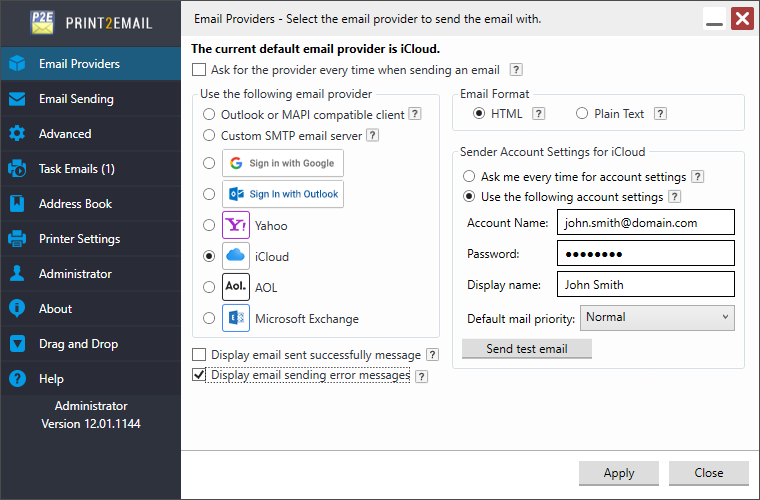Click the Sign in with Outlook button
Screen dimensions: 760x500
283,194
